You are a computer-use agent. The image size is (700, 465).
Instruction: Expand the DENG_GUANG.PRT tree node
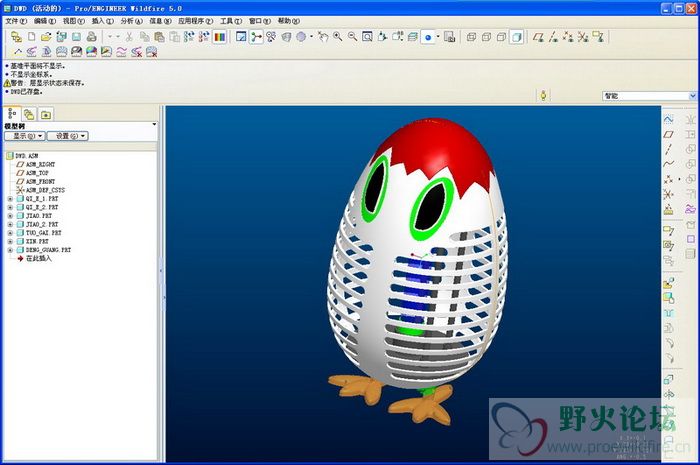10,250
